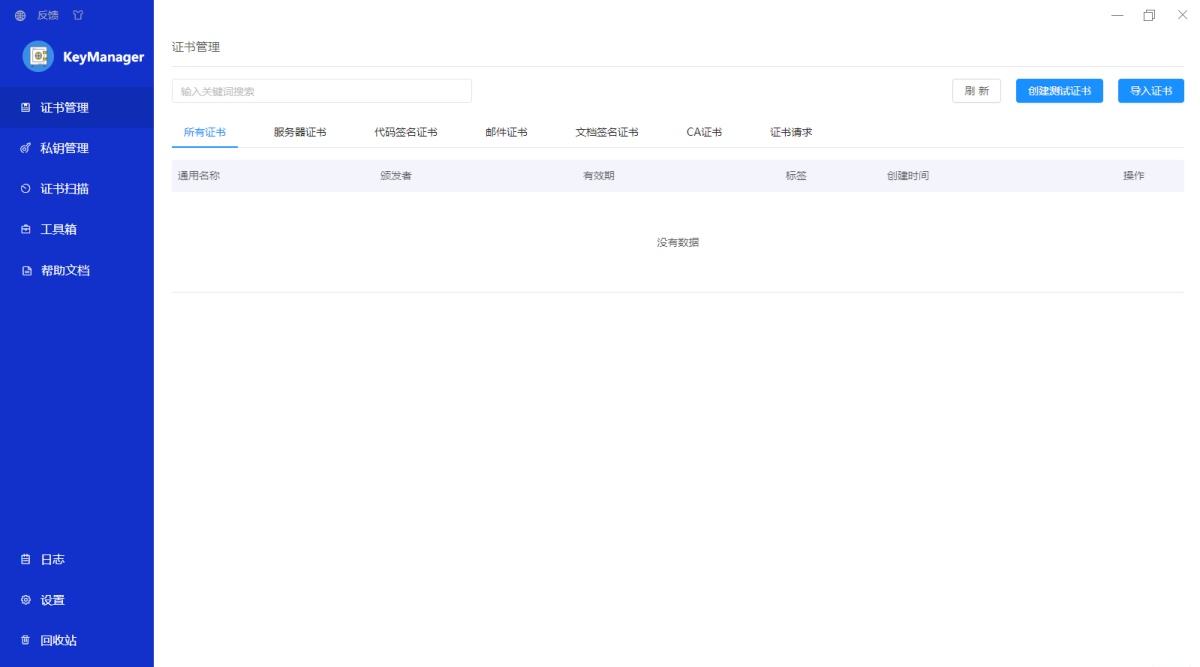This screenshot has height=667, width=1200.
Task: View the 日志 log page
Action: (52, 559)
